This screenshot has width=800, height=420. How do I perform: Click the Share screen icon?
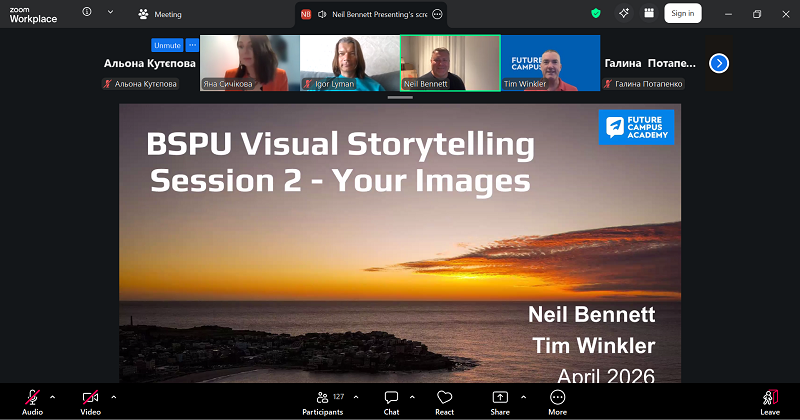click(x=500, y=397)
